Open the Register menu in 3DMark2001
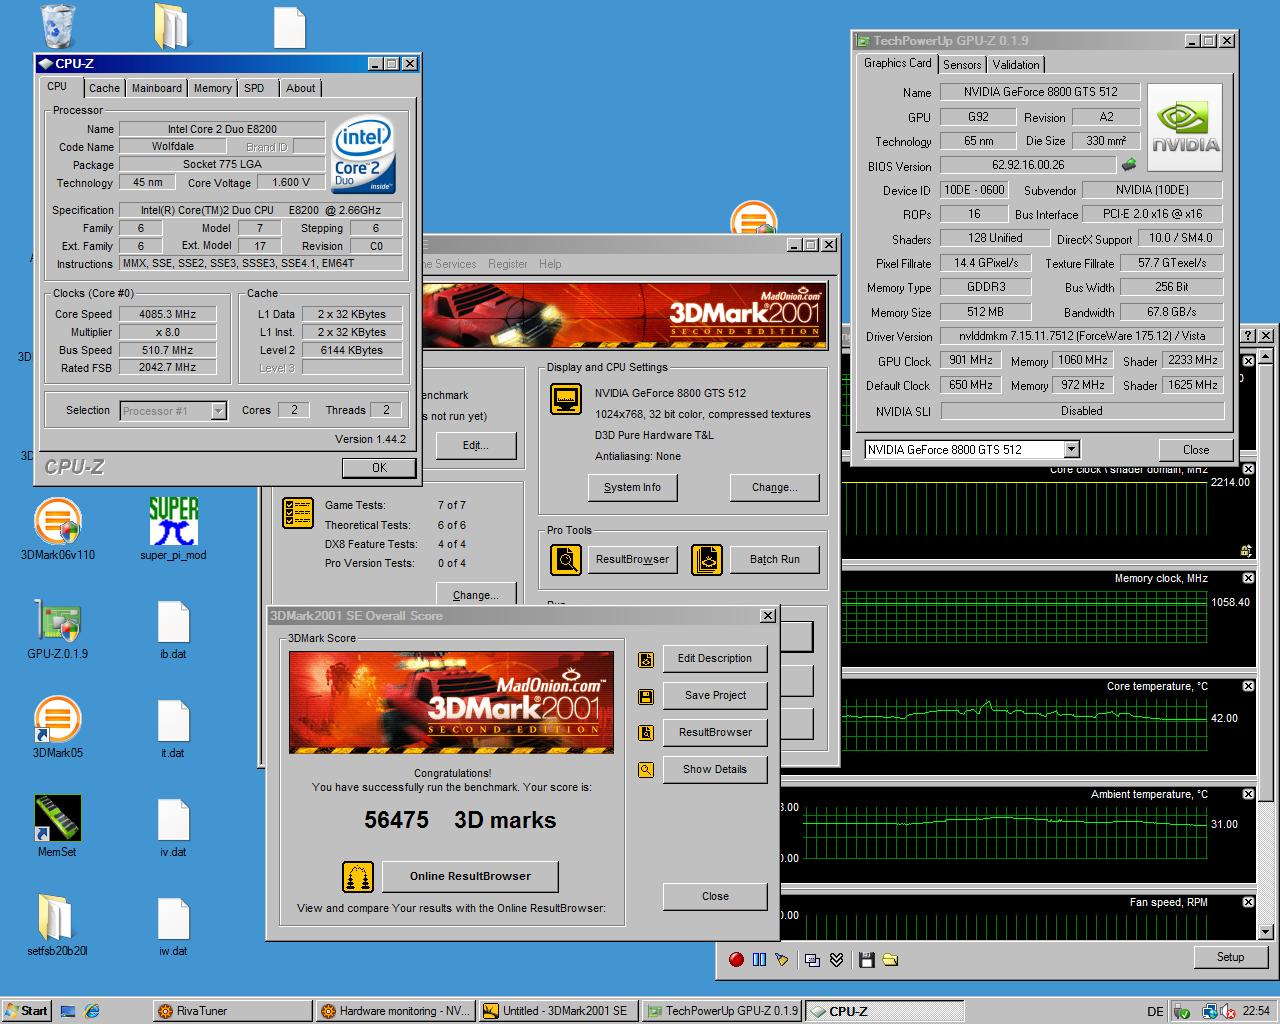 click(x=508, y=264)
